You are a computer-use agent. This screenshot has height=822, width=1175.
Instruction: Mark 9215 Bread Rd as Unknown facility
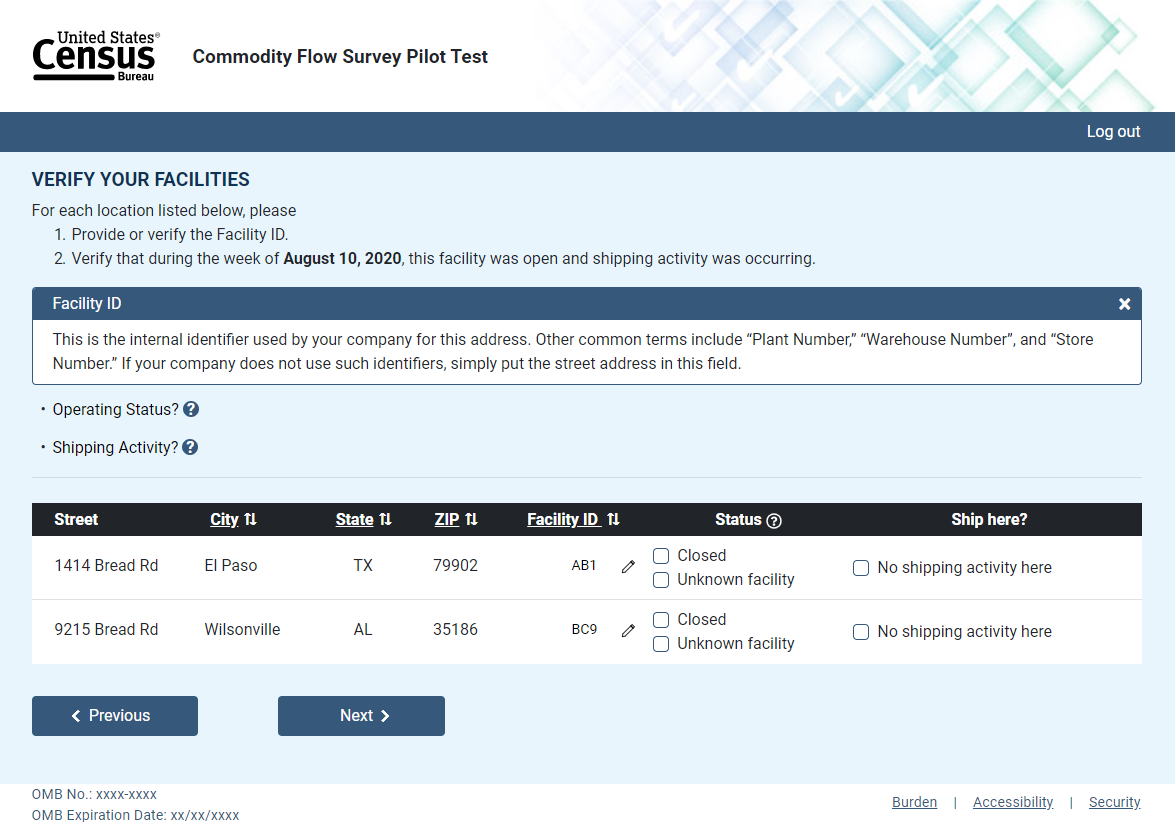click(x=661, y=644)
